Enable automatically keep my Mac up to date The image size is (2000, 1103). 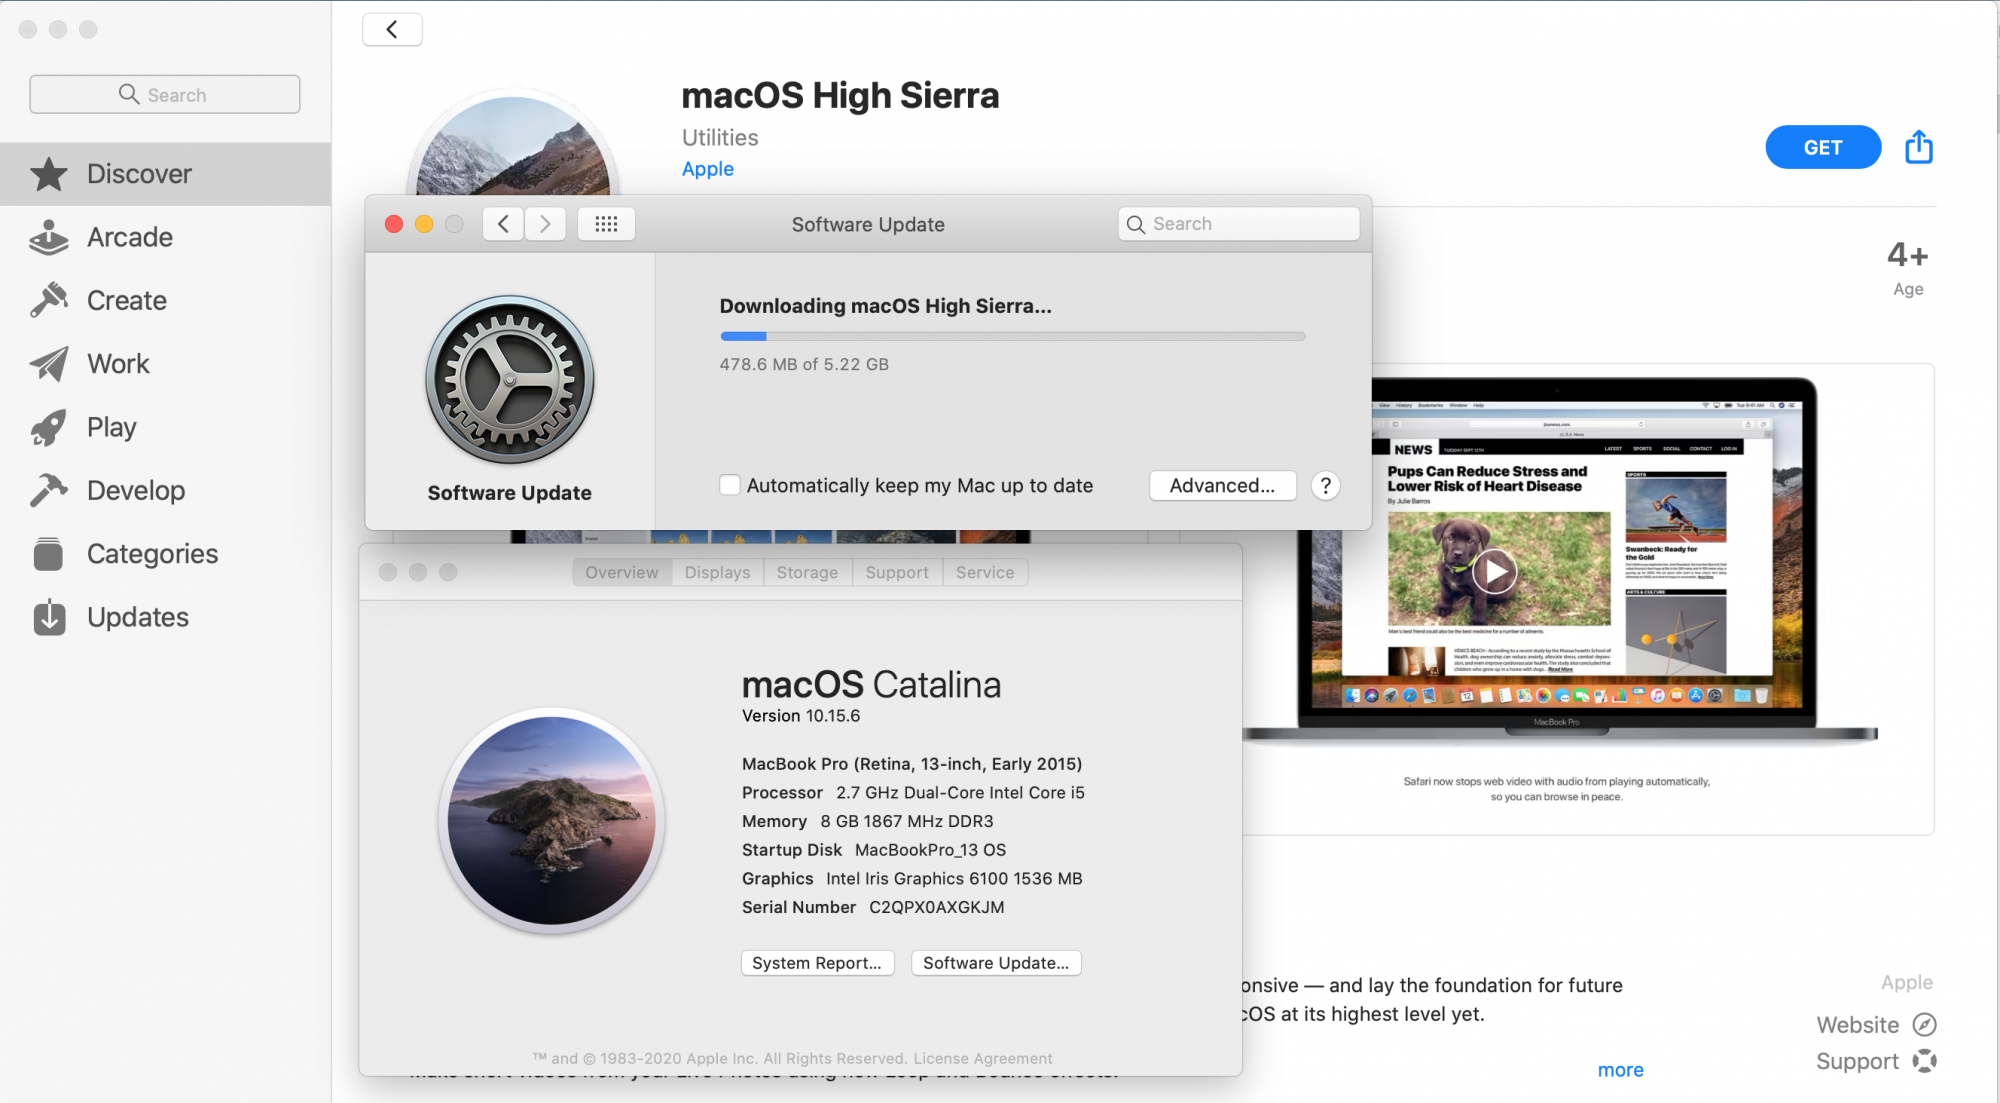click(x=730, y=485)
